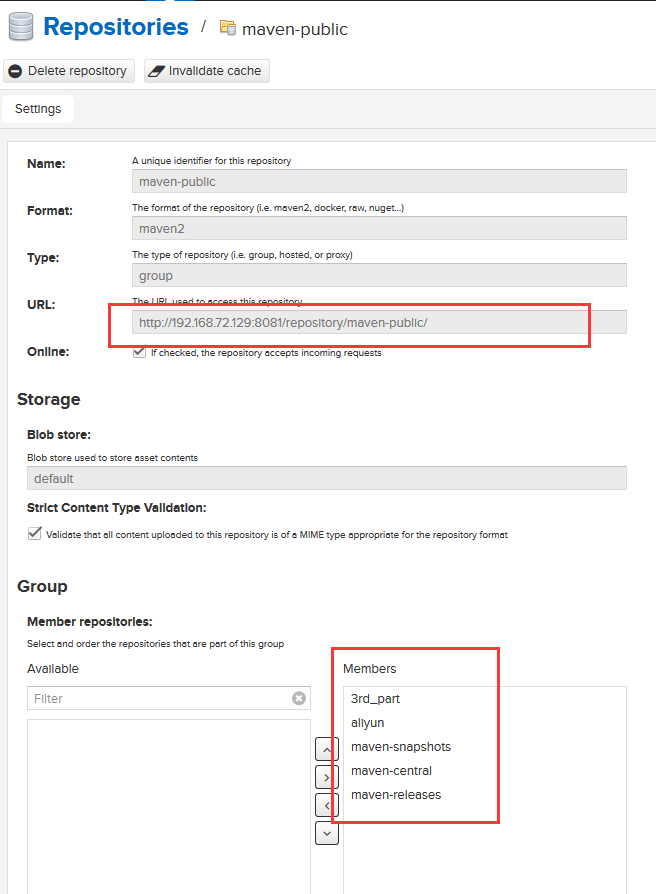Screen dimensions: 656x894
Task: Click the Delete repository button
Action: [69, 71]
